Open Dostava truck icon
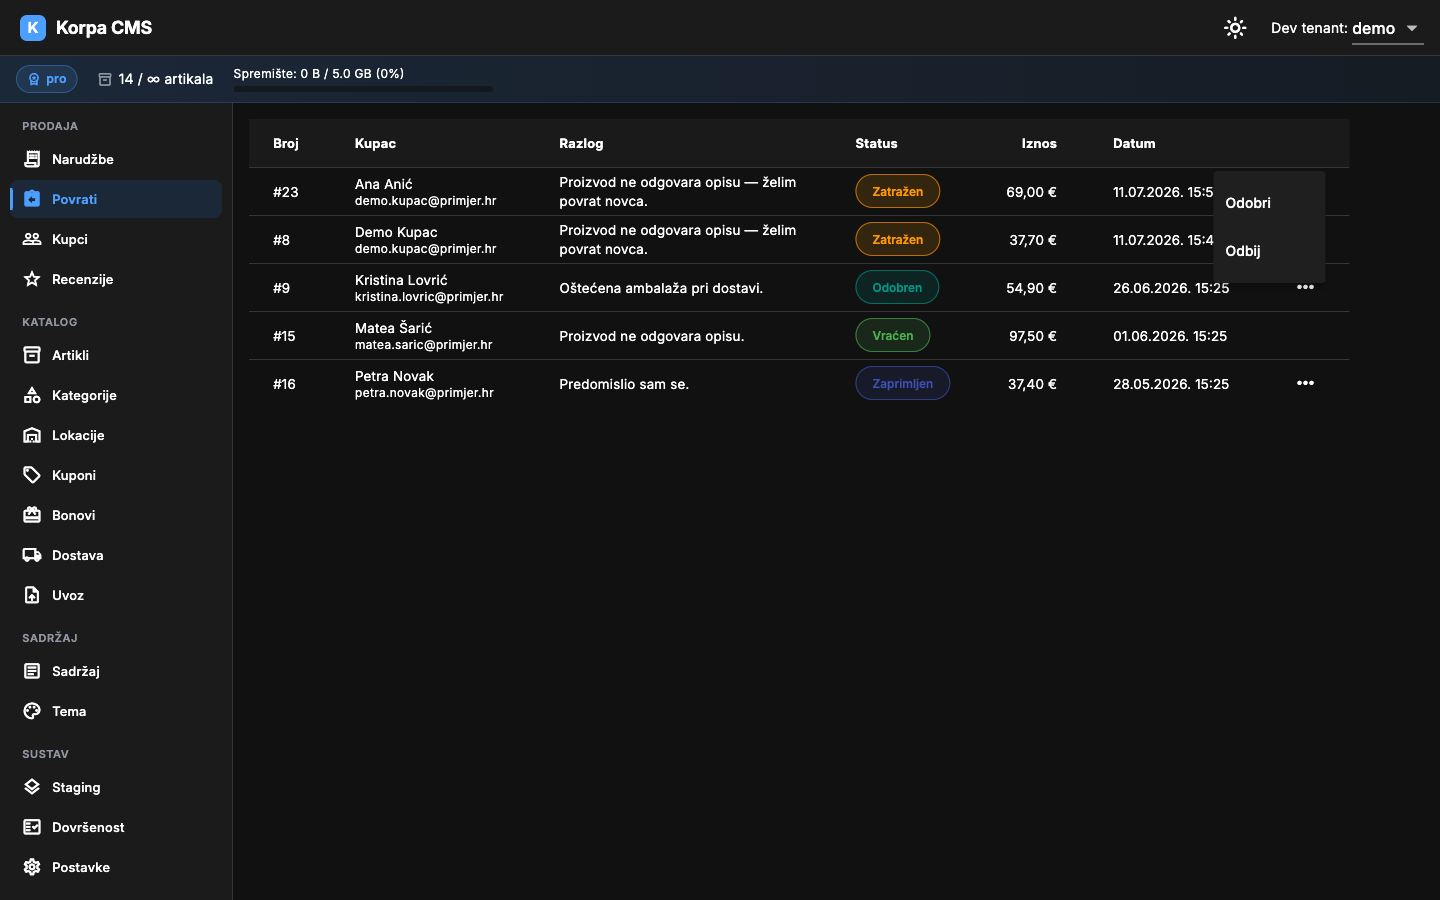This screenshot has width=1440, height=900. point(32,555)
